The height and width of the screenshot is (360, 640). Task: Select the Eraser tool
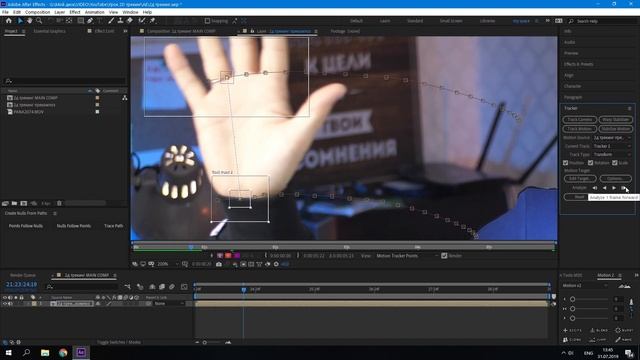[130, 21]
